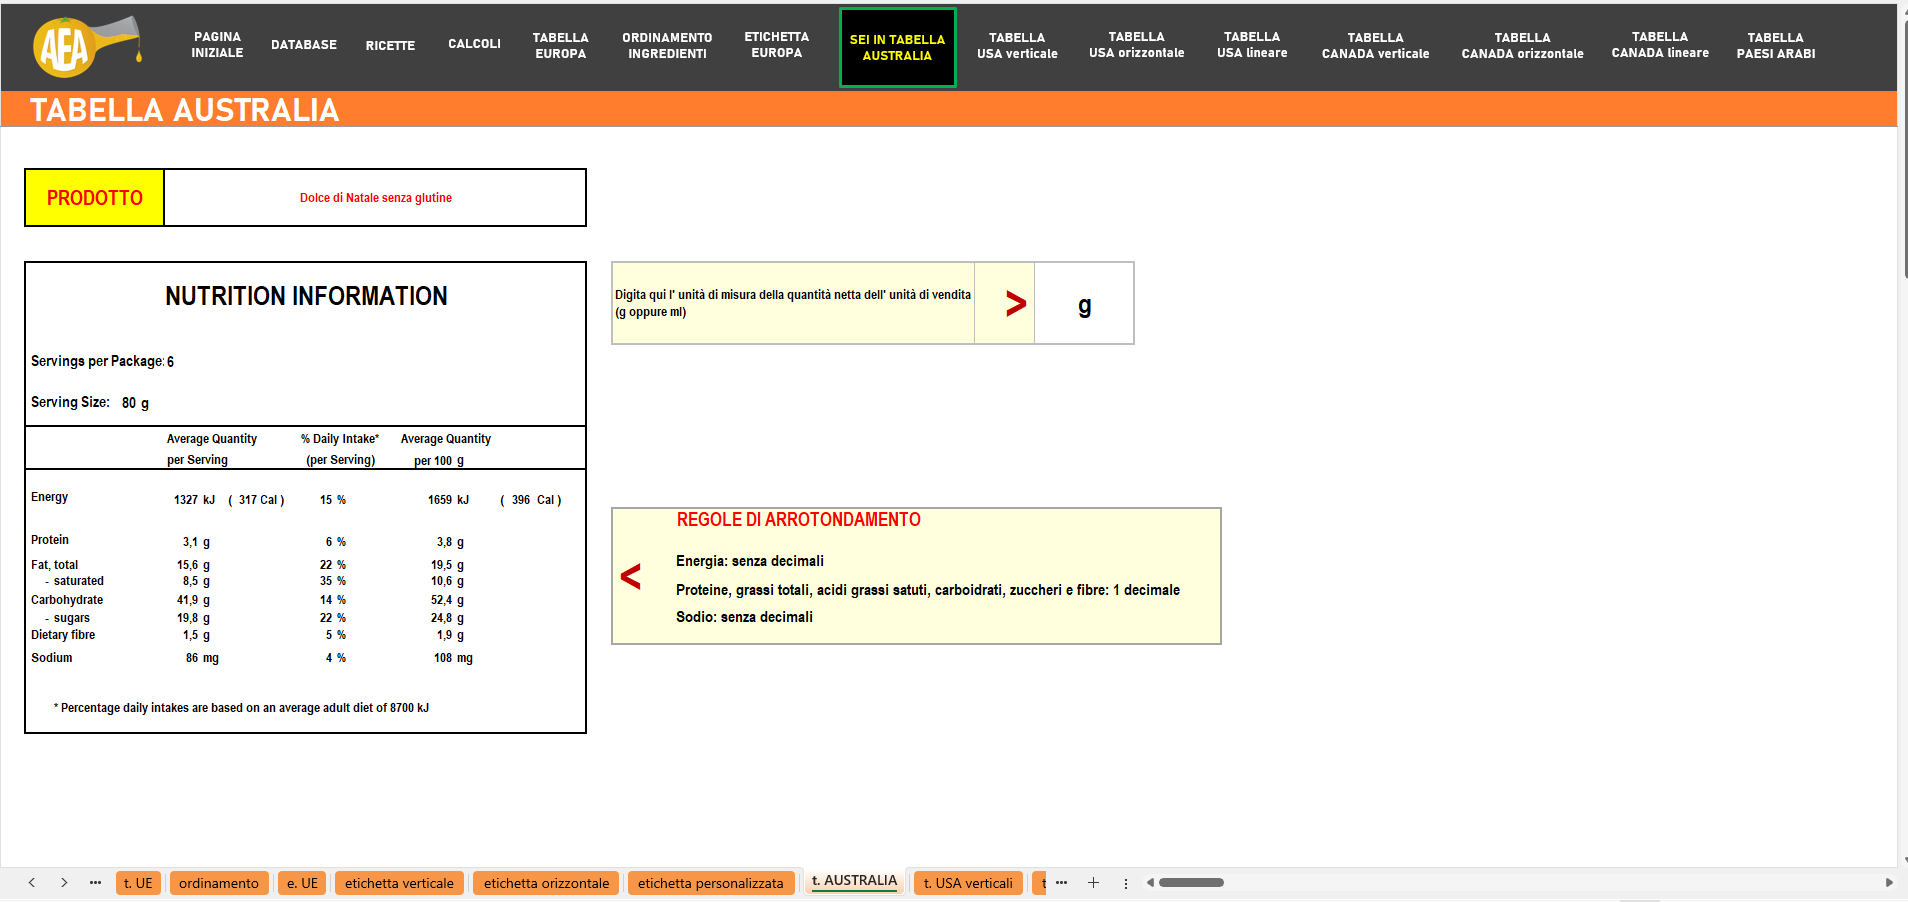Switch to the e. UE sheet tab
Image resolution: width=1908 pixels, height=902 pixels.
click(302, 883)
